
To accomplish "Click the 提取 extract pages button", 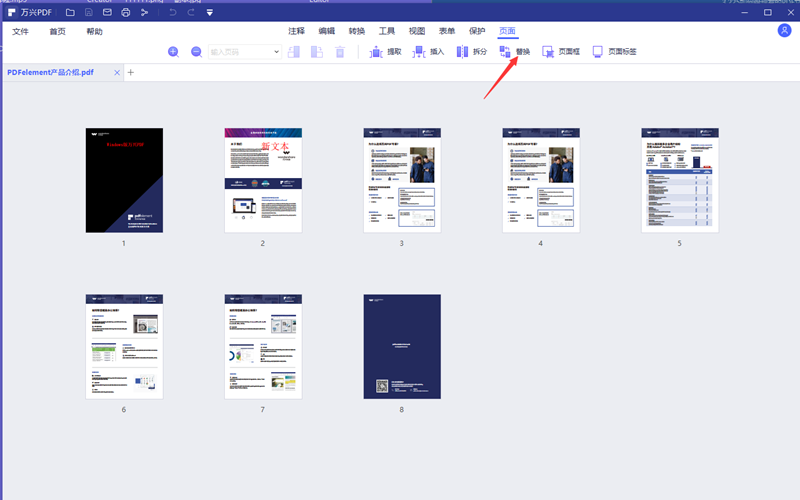I will coord(386,51).
